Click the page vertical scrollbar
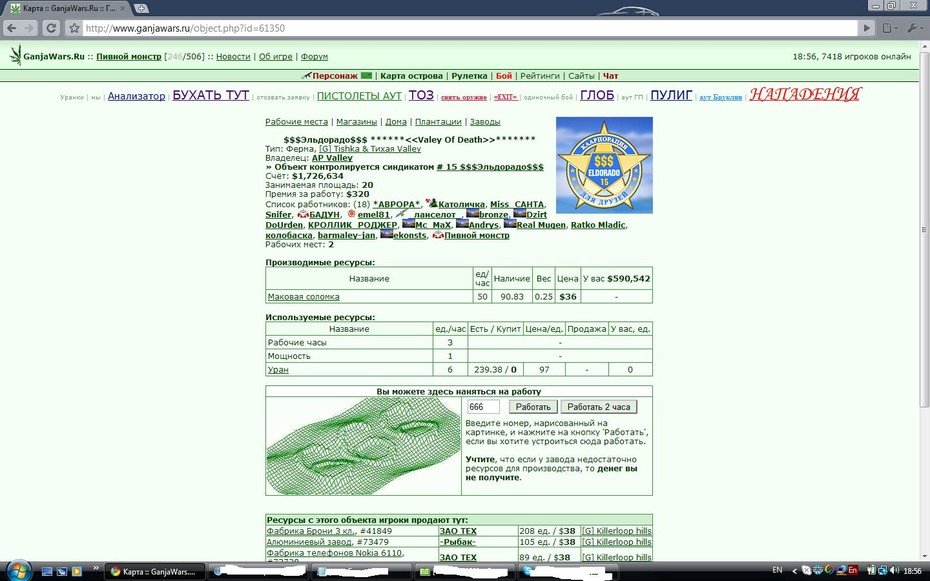 pyautogui.click(x=924, y=228)
